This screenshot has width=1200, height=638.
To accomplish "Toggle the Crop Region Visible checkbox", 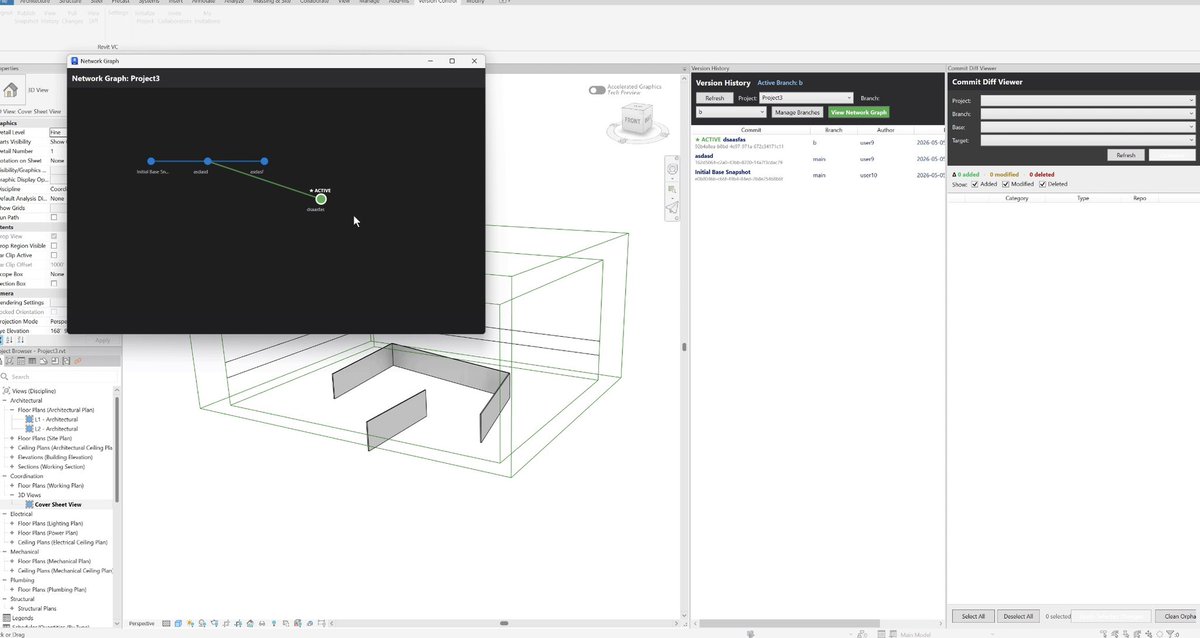I will tap(54, 245).
